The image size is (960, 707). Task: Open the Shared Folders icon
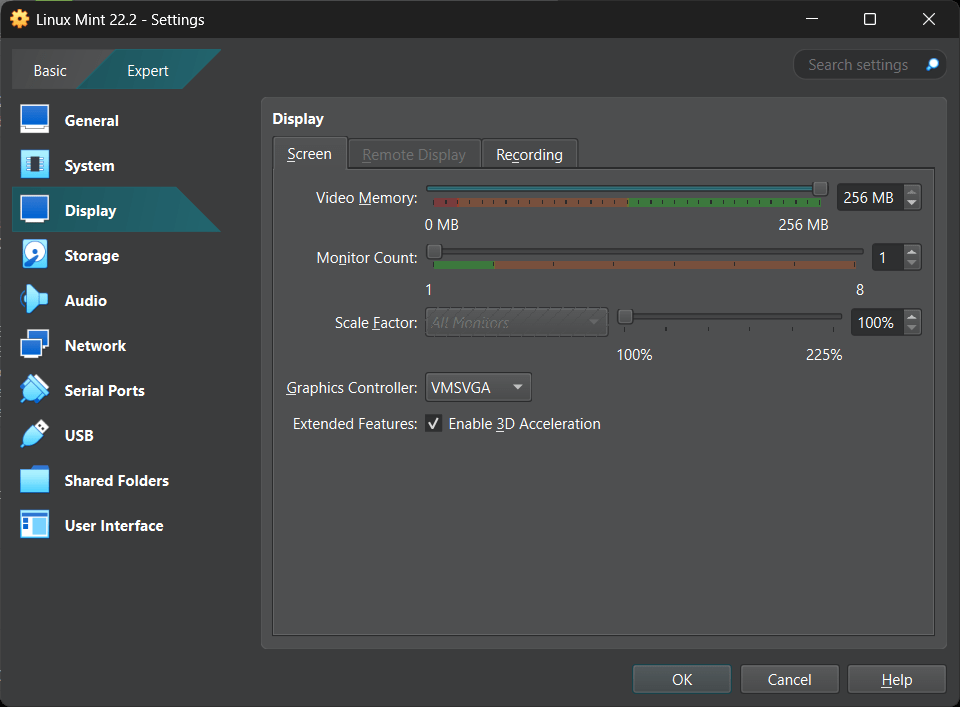point(35,480)
